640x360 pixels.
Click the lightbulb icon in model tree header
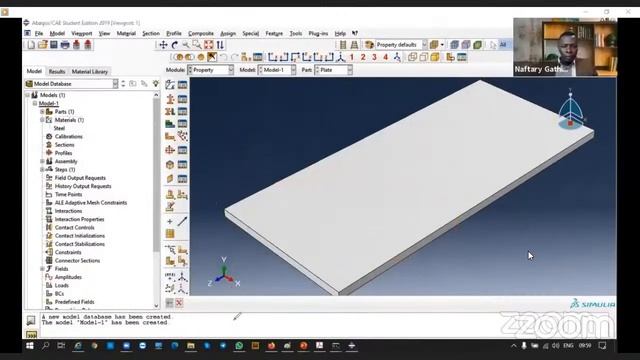[x=156, y=84]
